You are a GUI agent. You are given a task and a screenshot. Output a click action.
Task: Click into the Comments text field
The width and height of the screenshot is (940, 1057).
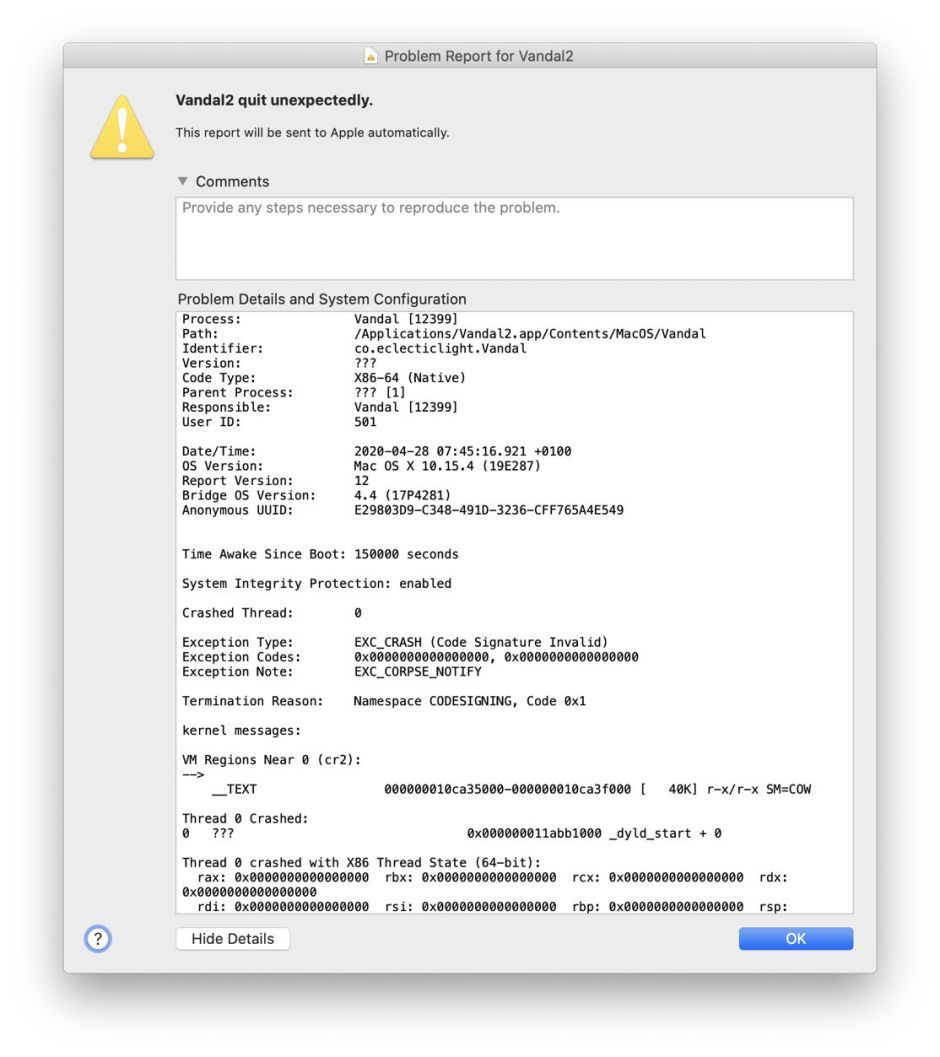(514, 238)
